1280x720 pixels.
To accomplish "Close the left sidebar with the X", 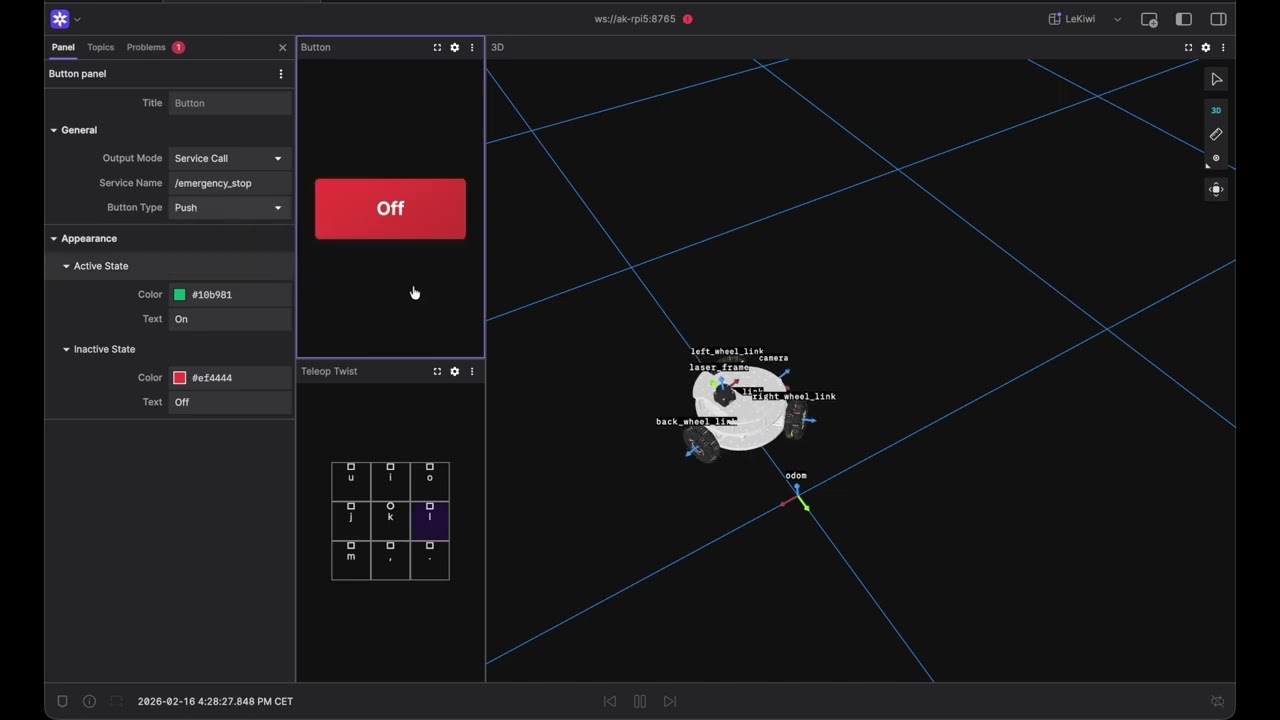I will (x=282, y=47).
